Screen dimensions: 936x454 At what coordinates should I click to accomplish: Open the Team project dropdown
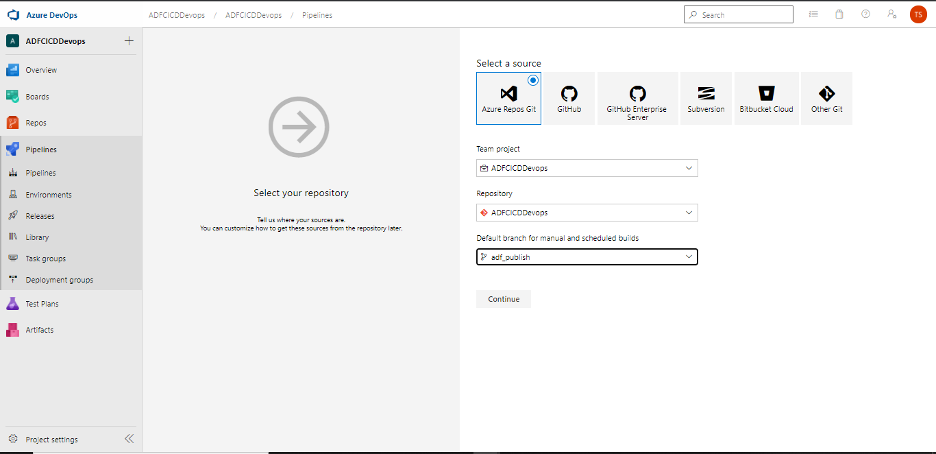click(587, 168)
